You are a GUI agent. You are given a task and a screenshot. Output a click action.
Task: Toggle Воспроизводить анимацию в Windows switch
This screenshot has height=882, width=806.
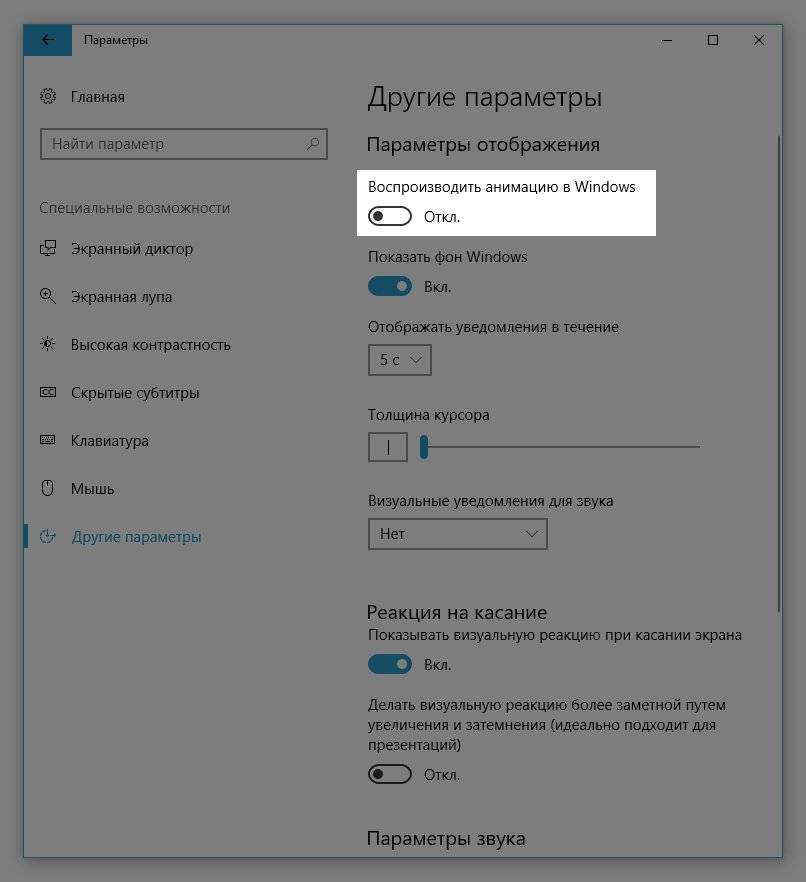[x=390, y=217]
